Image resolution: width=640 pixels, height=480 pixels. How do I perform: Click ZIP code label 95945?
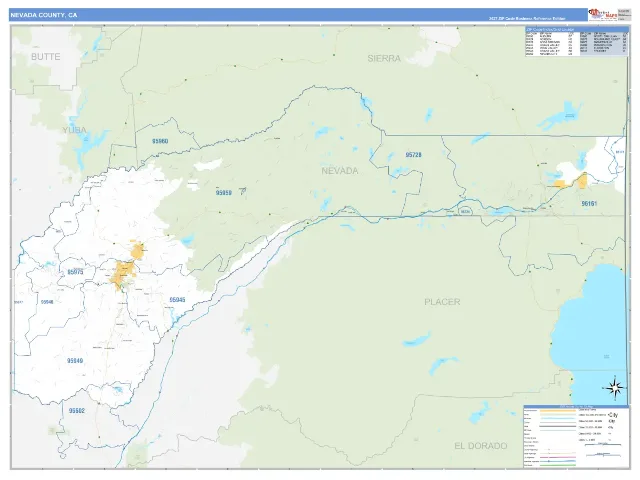click(177, 300)
